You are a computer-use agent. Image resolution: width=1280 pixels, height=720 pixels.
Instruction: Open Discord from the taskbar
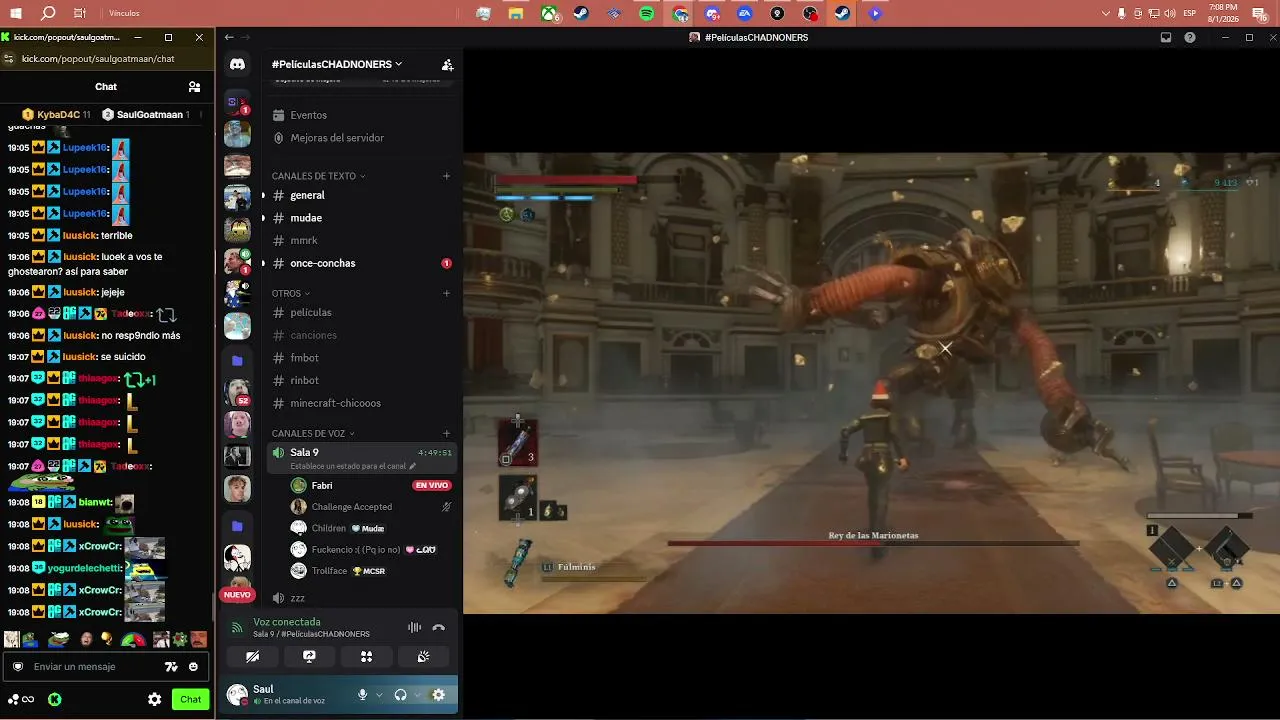[712, 14]
